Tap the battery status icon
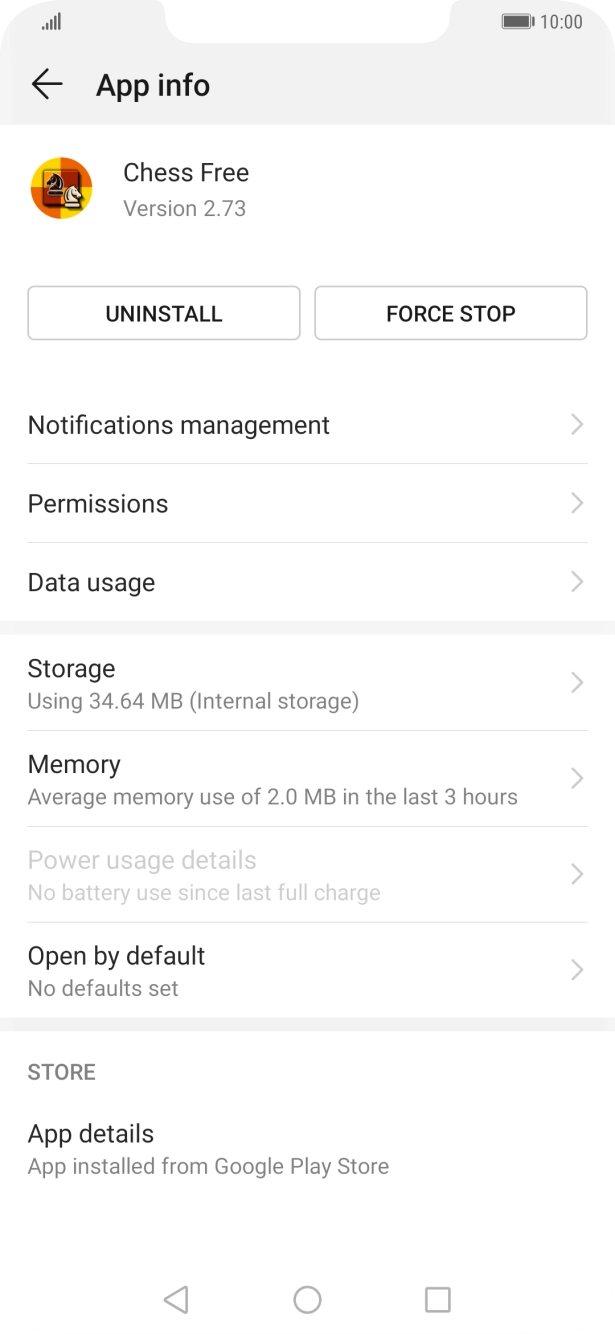Screen dimensions: 615x1334 pyautogui.click(x=517, y=22)
